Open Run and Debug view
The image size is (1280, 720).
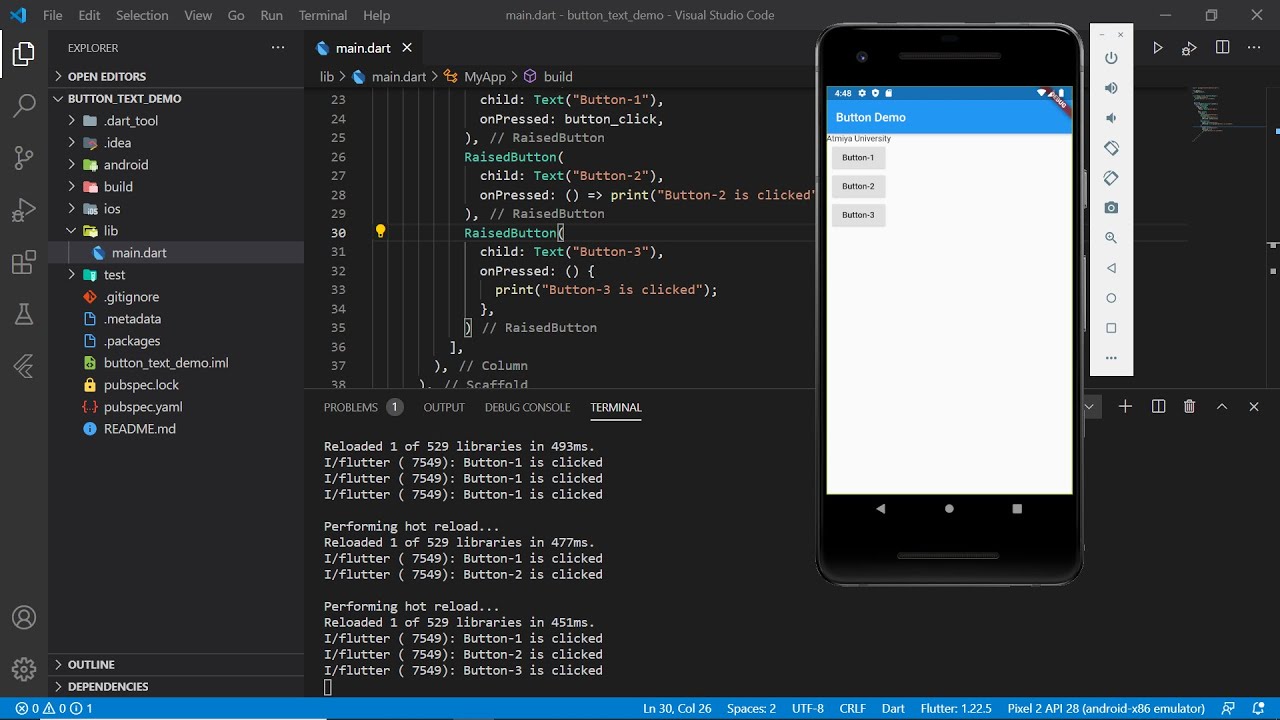[24, 210]
